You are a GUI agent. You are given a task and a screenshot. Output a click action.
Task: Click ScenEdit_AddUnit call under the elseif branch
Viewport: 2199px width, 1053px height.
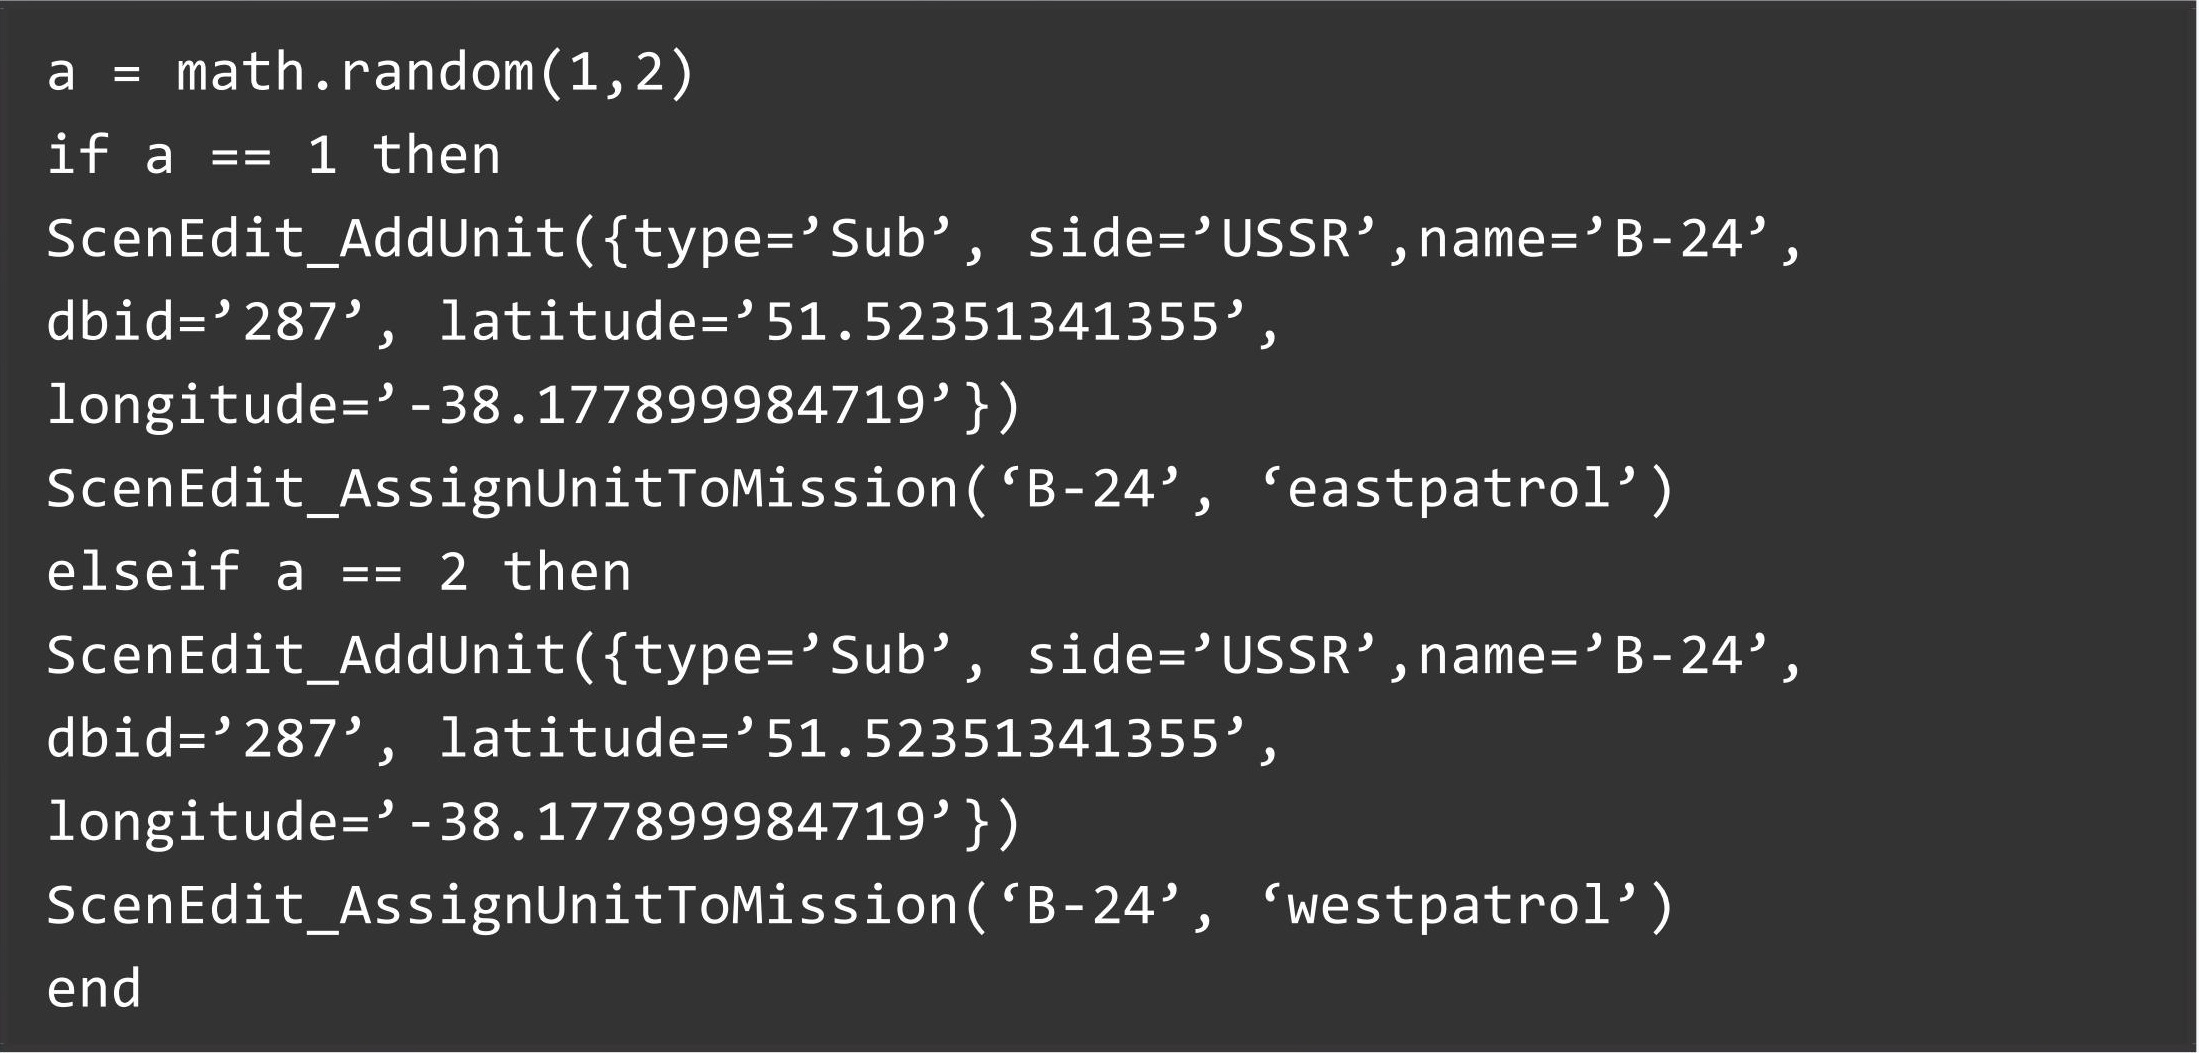pos(306,657)
